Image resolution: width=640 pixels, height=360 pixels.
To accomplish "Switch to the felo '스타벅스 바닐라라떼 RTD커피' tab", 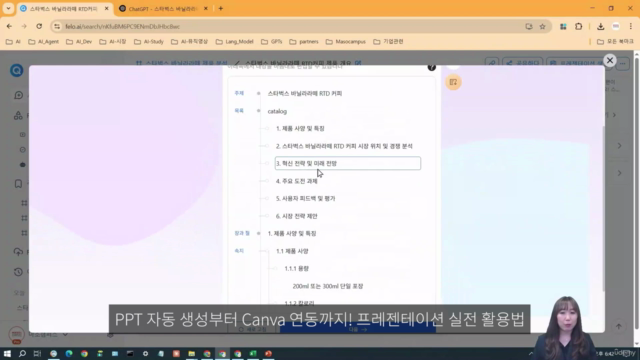I will [63, 9].
